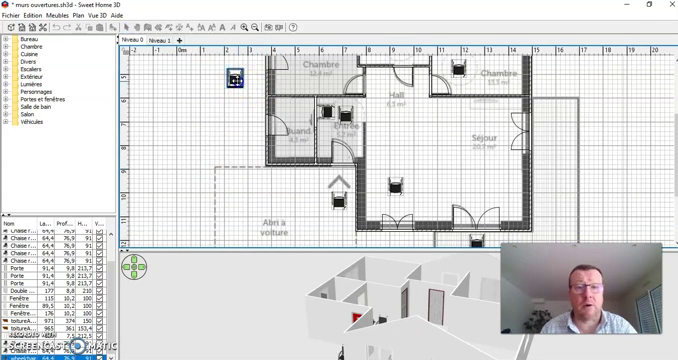Click the Create video icon

point(279,27)
